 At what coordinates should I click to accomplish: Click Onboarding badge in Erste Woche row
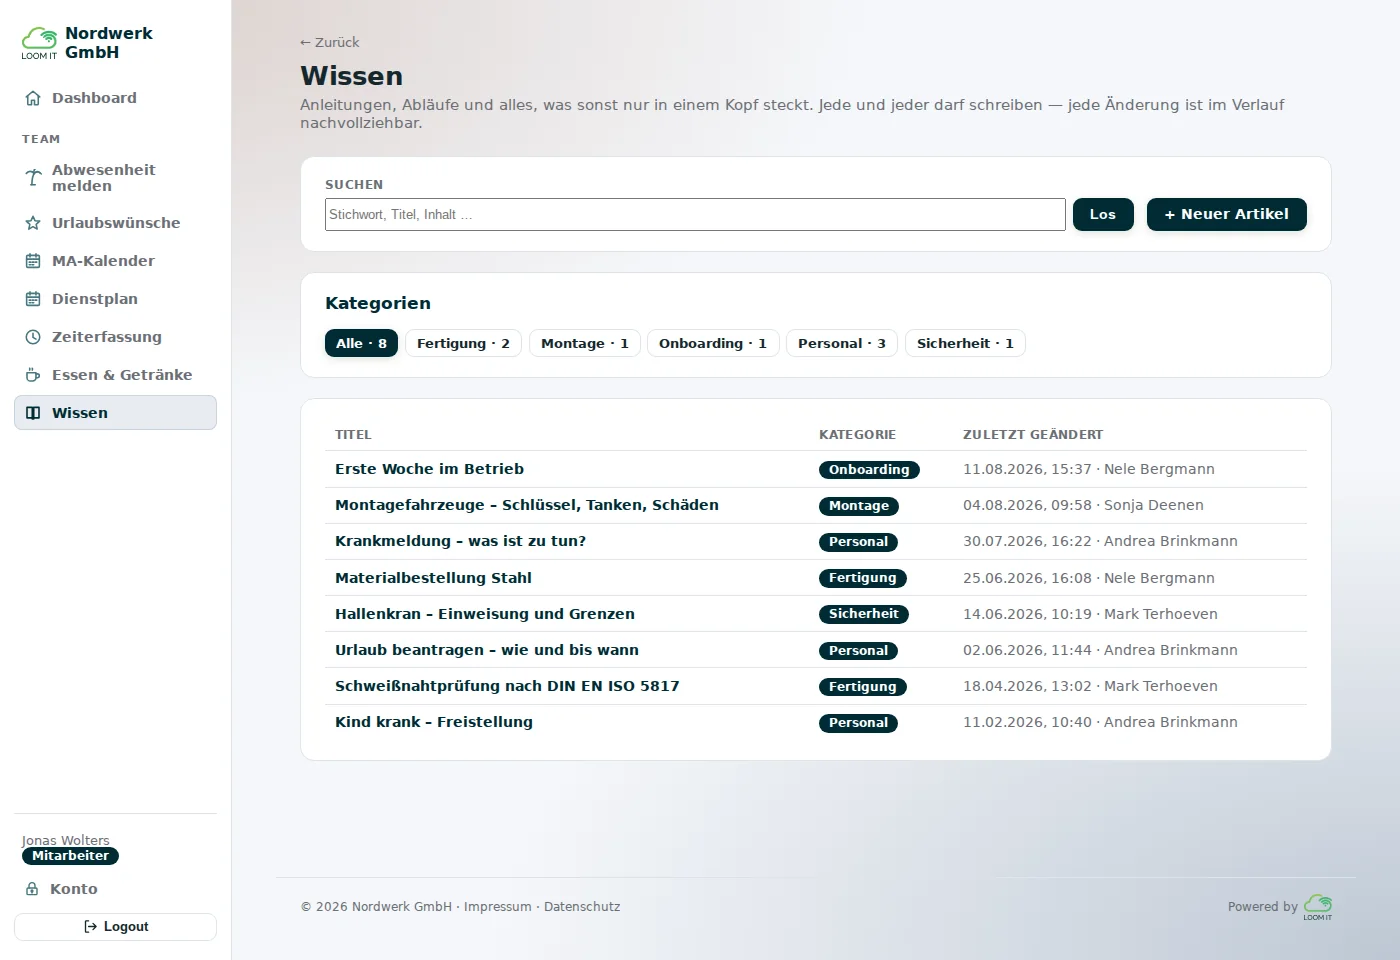[869, 470]
